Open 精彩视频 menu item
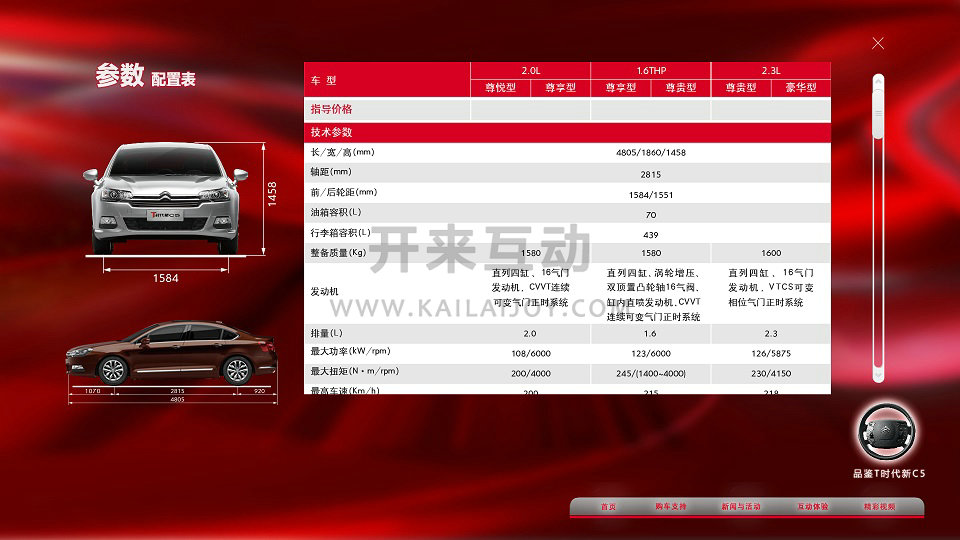 pos(879,506)
